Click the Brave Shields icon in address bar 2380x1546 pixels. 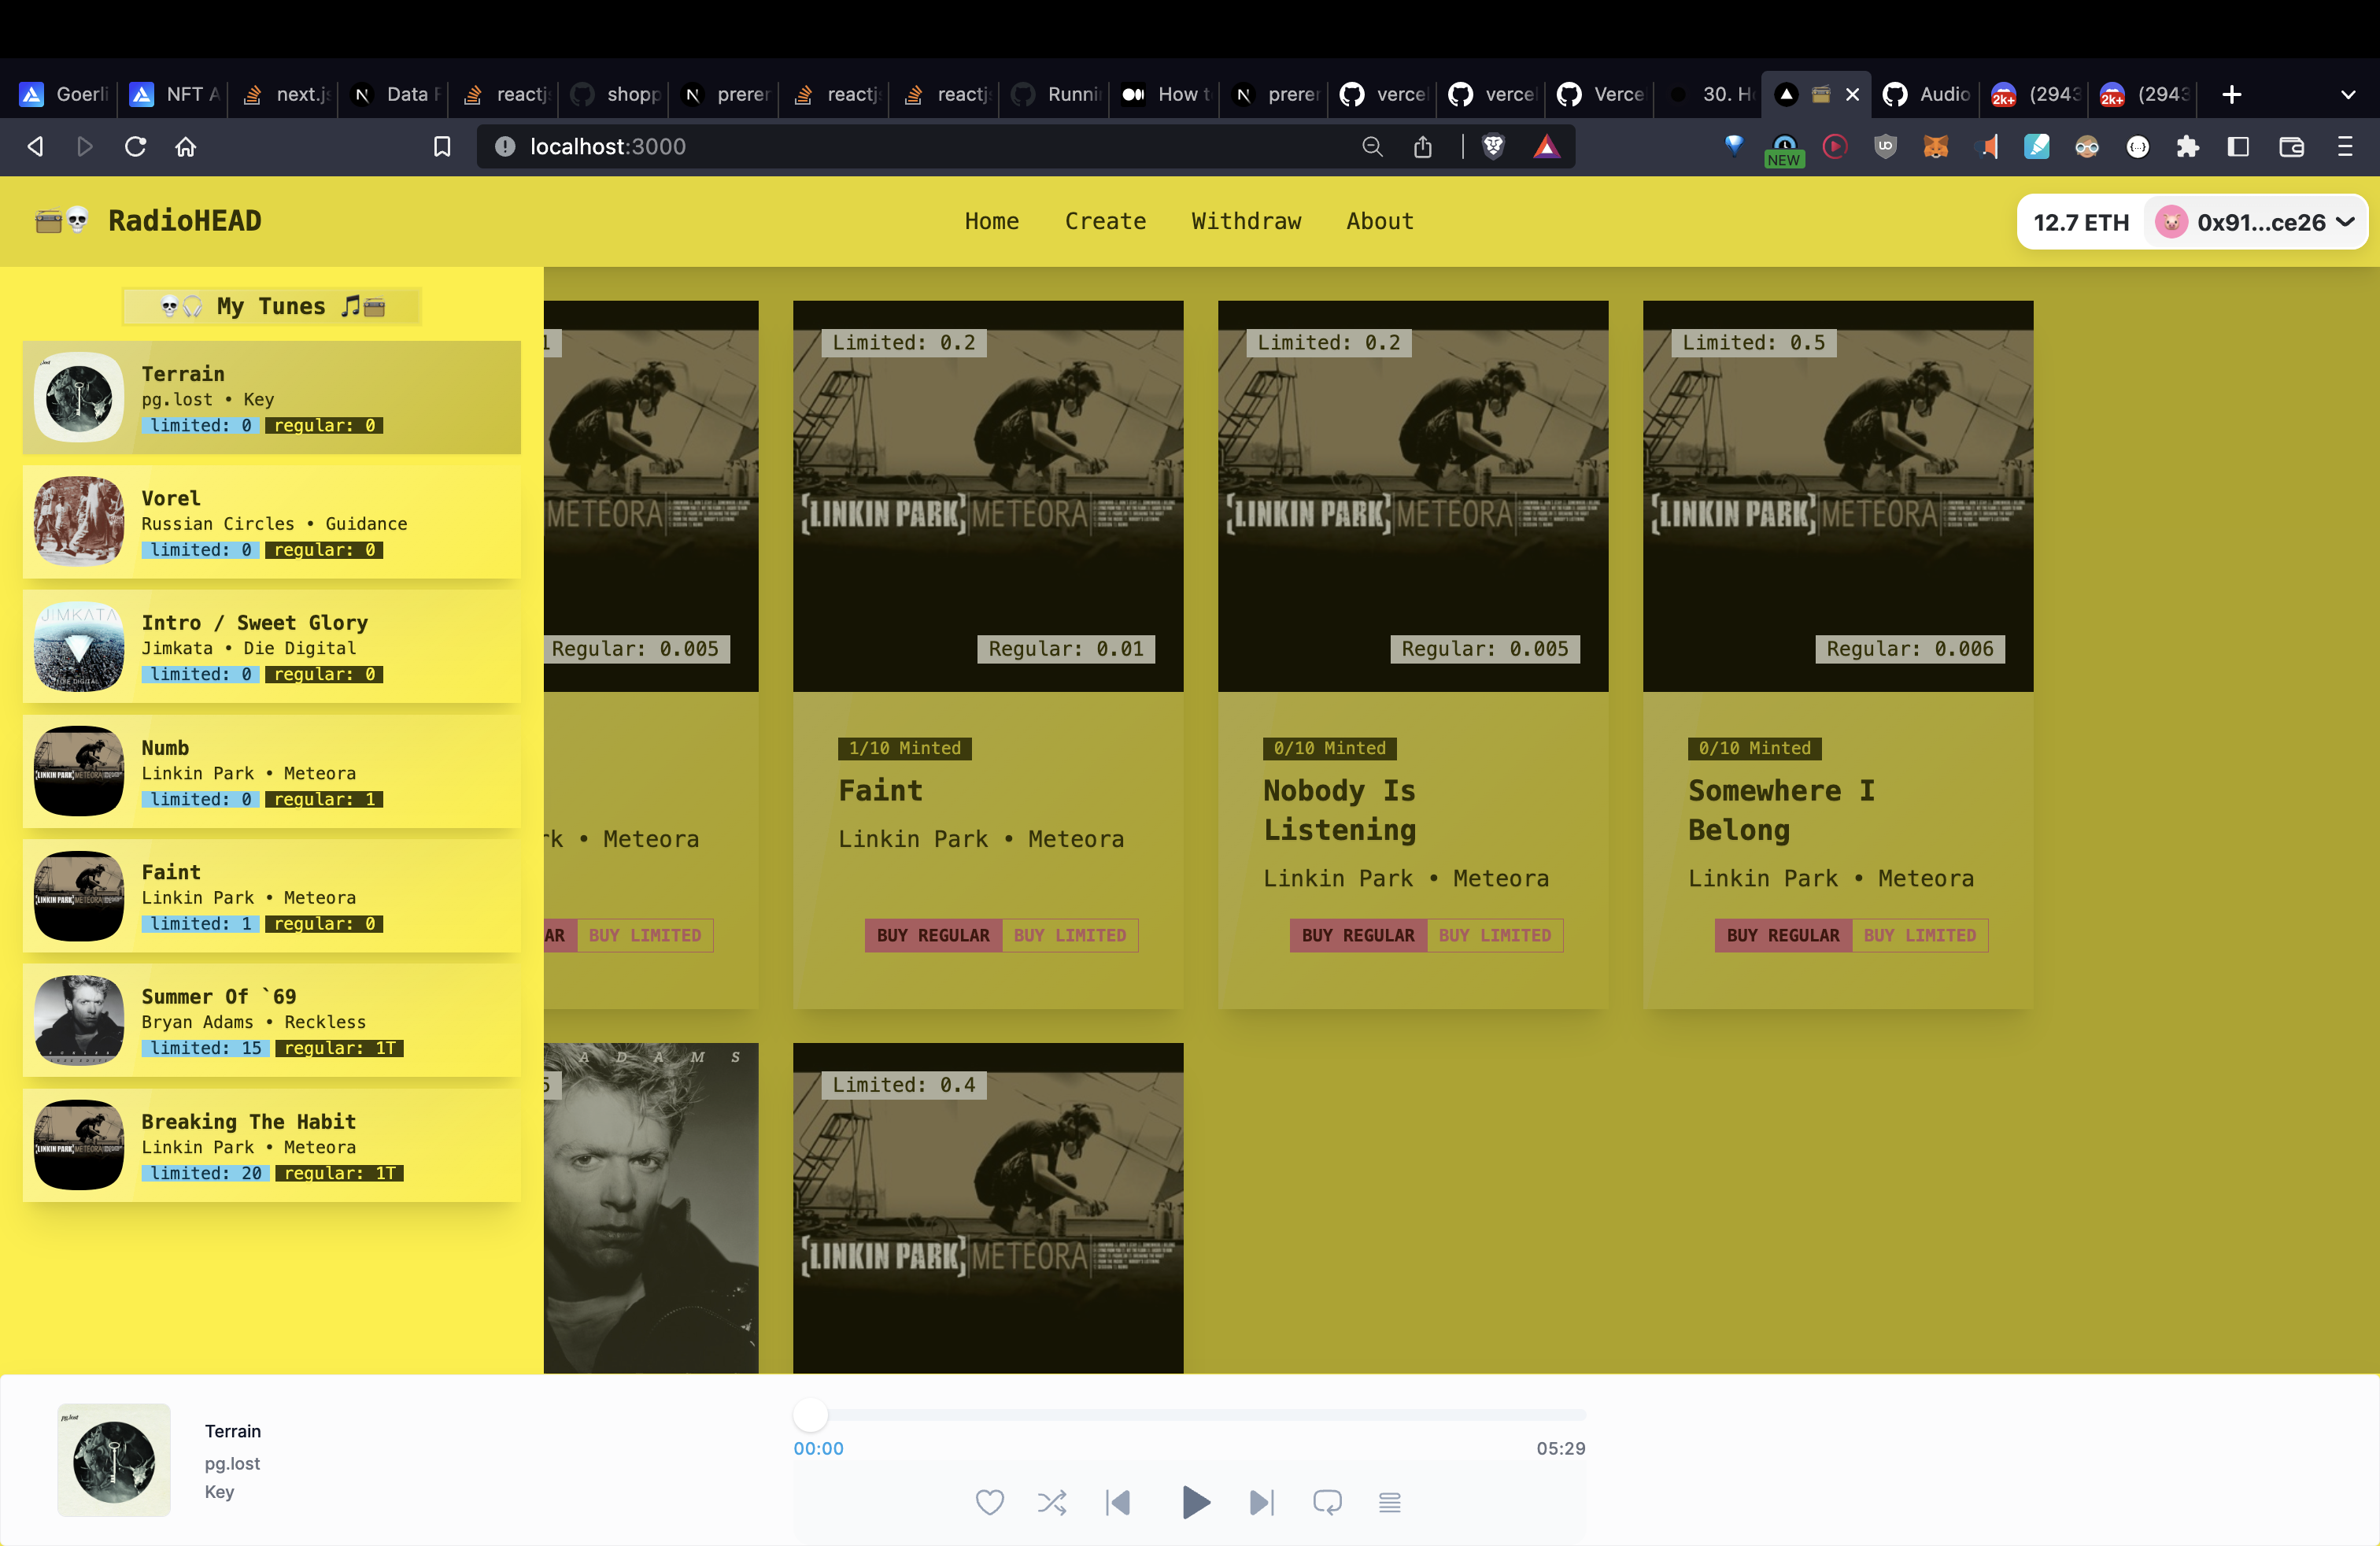pyautogui.click(x=1493, y=147)
